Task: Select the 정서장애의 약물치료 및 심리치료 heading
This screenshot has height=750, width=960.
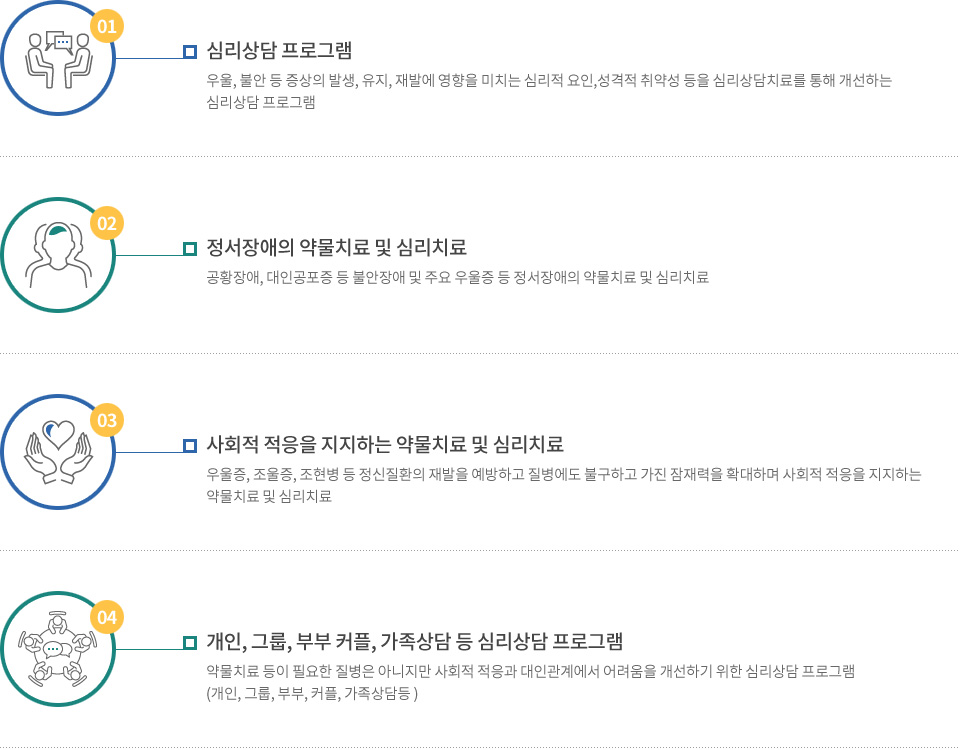Action: (x=337, y=247)
